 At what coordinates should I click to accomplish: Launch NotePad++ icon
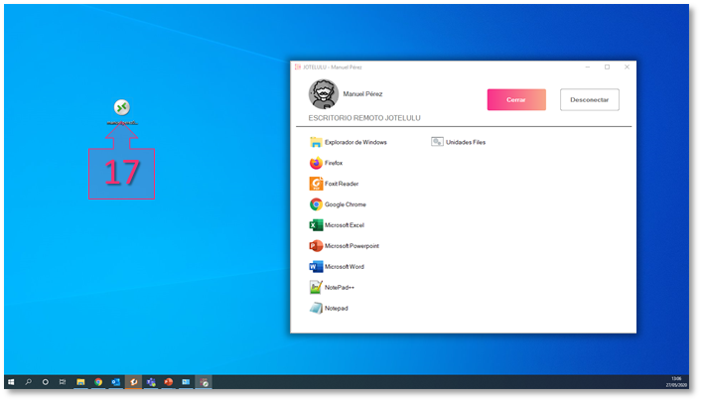pos(316,287)
